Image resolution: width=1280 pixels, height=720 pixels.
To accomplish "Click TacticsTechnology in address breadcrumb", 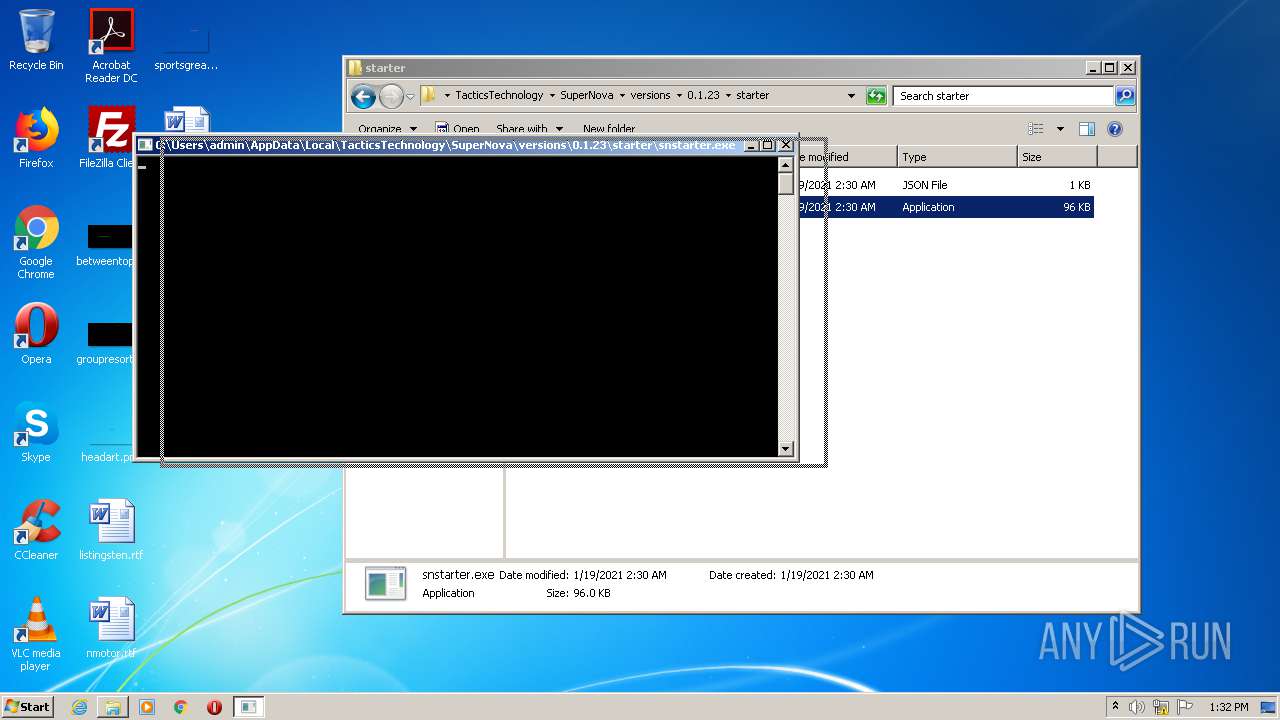I will click(x=499, y=96).
